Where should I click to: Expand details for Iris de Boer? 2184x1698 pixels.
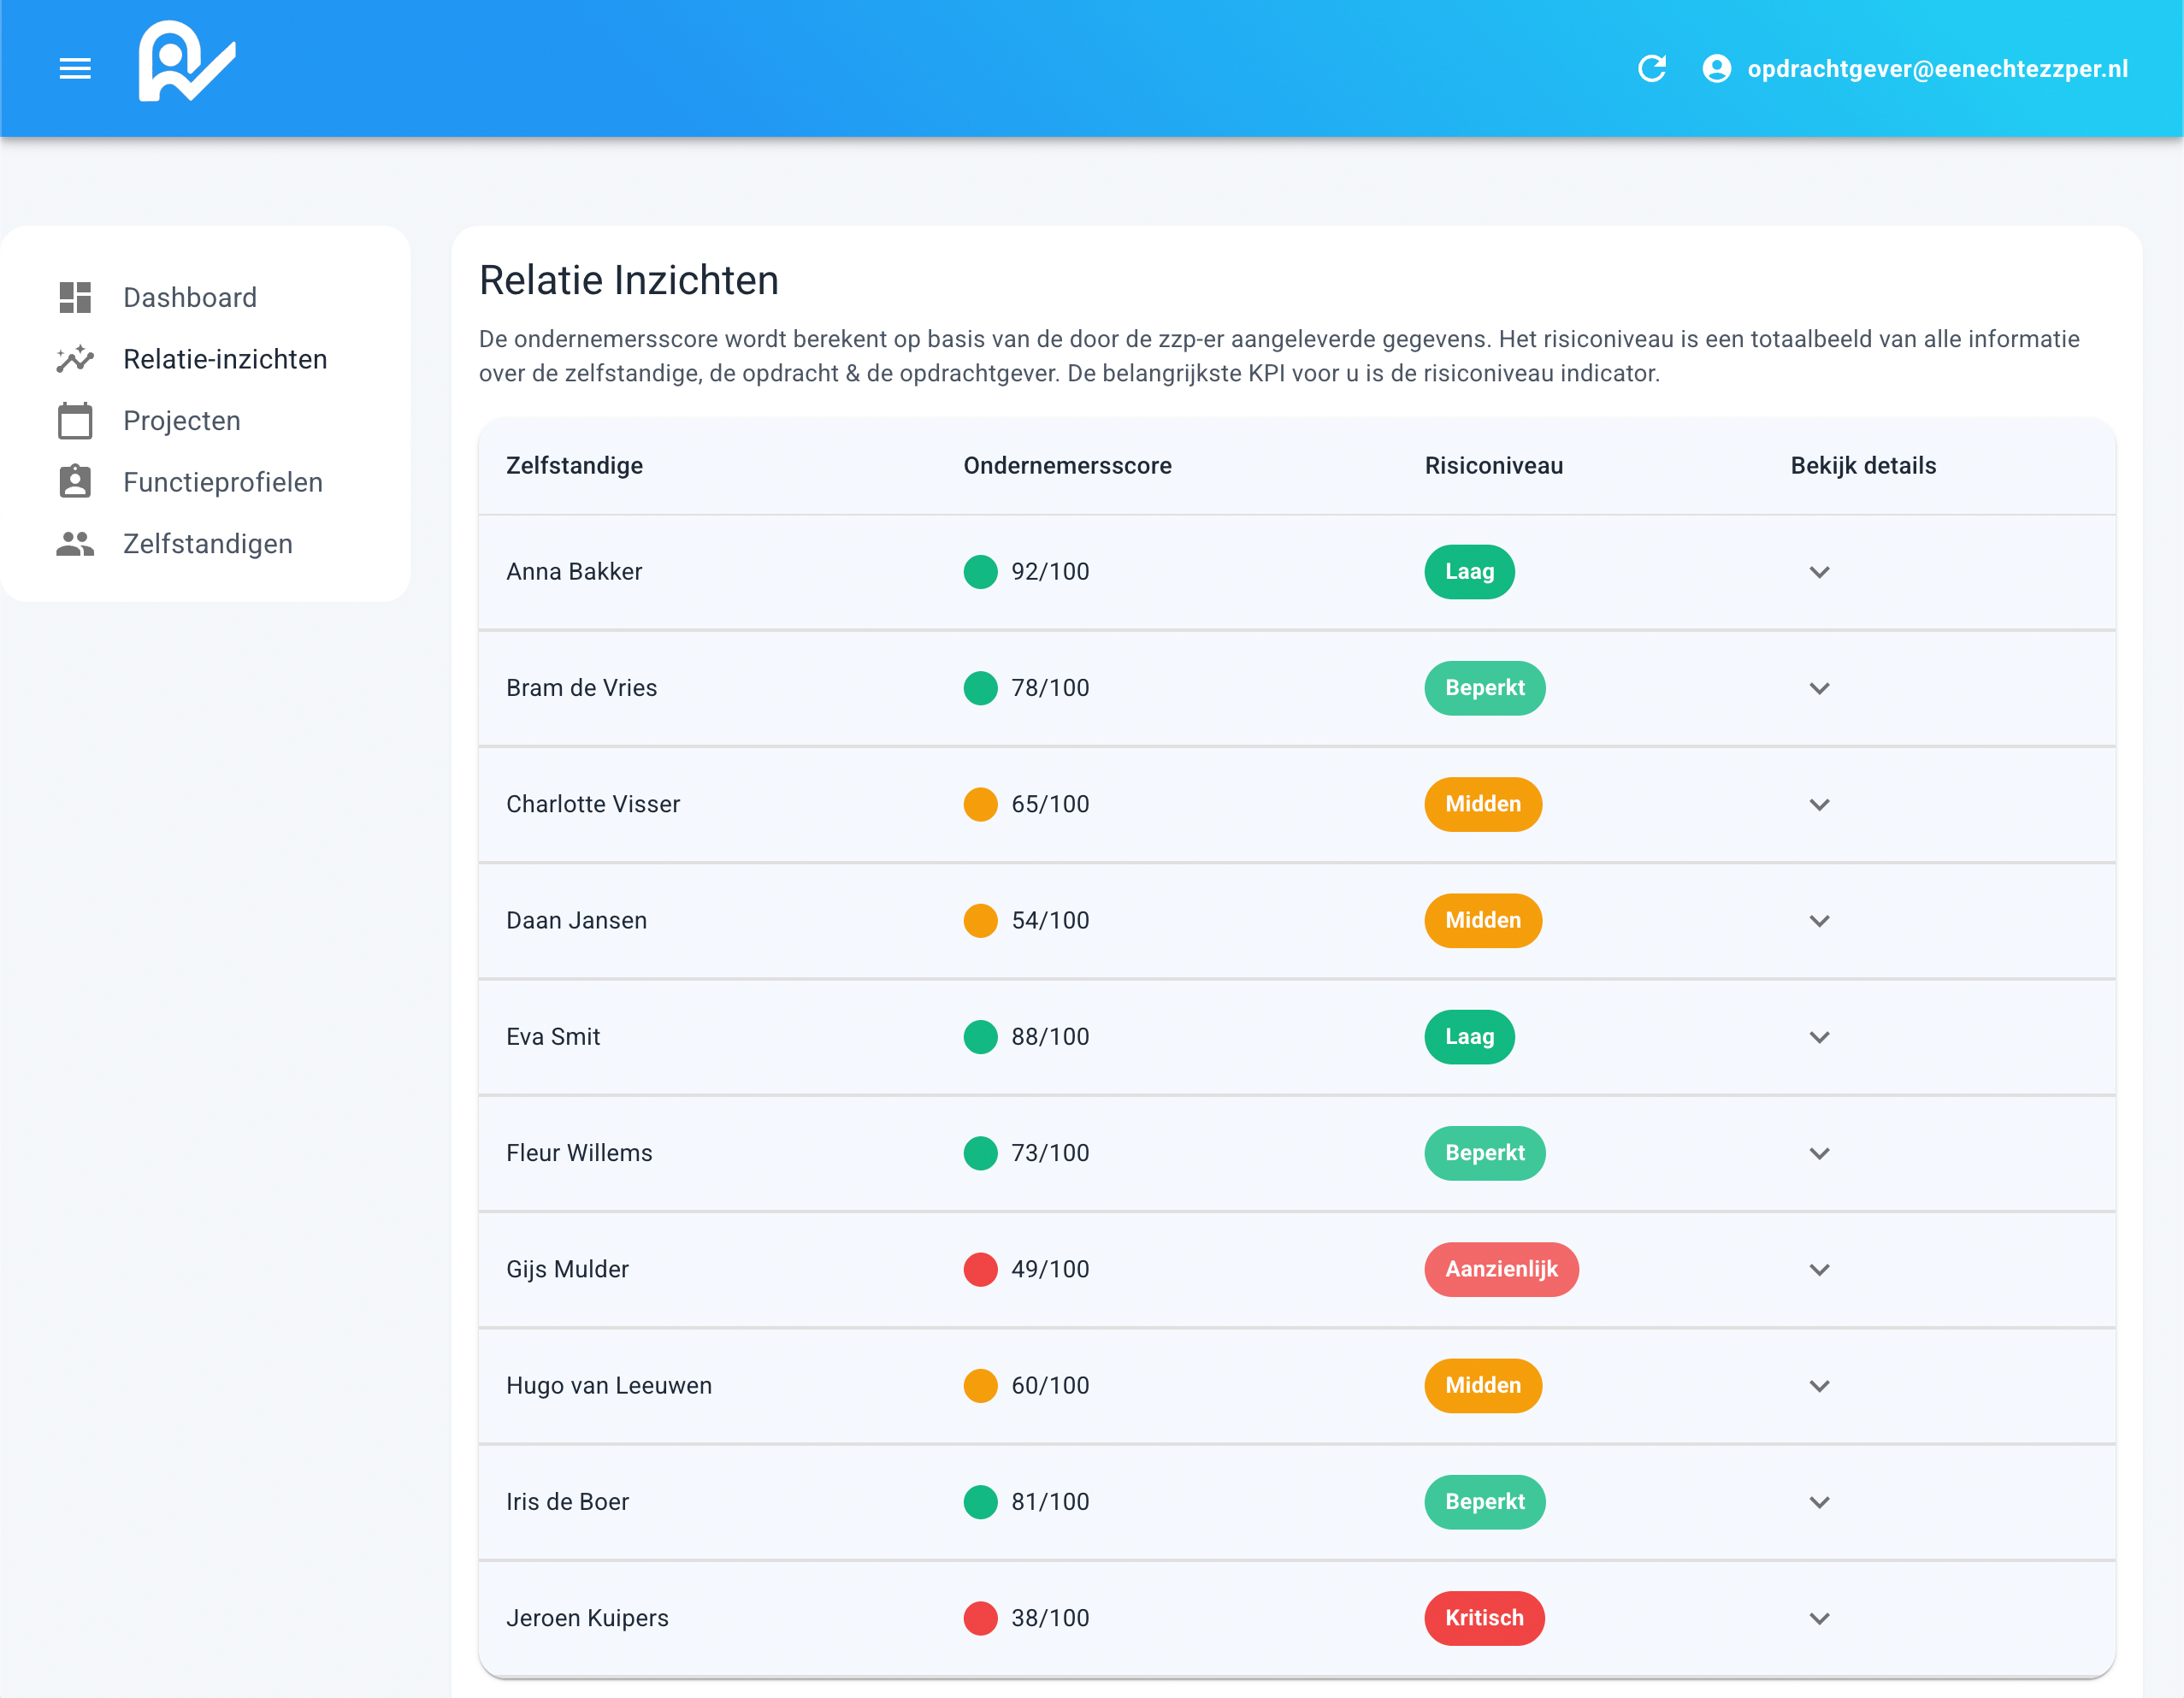tap(1819, 1502)
